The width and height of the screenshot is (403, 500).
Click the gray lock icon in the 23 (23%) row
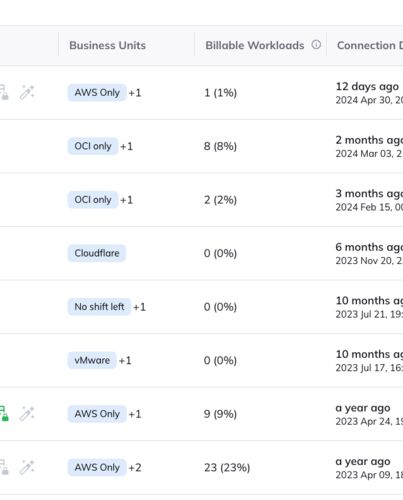(x=4, y=467)
